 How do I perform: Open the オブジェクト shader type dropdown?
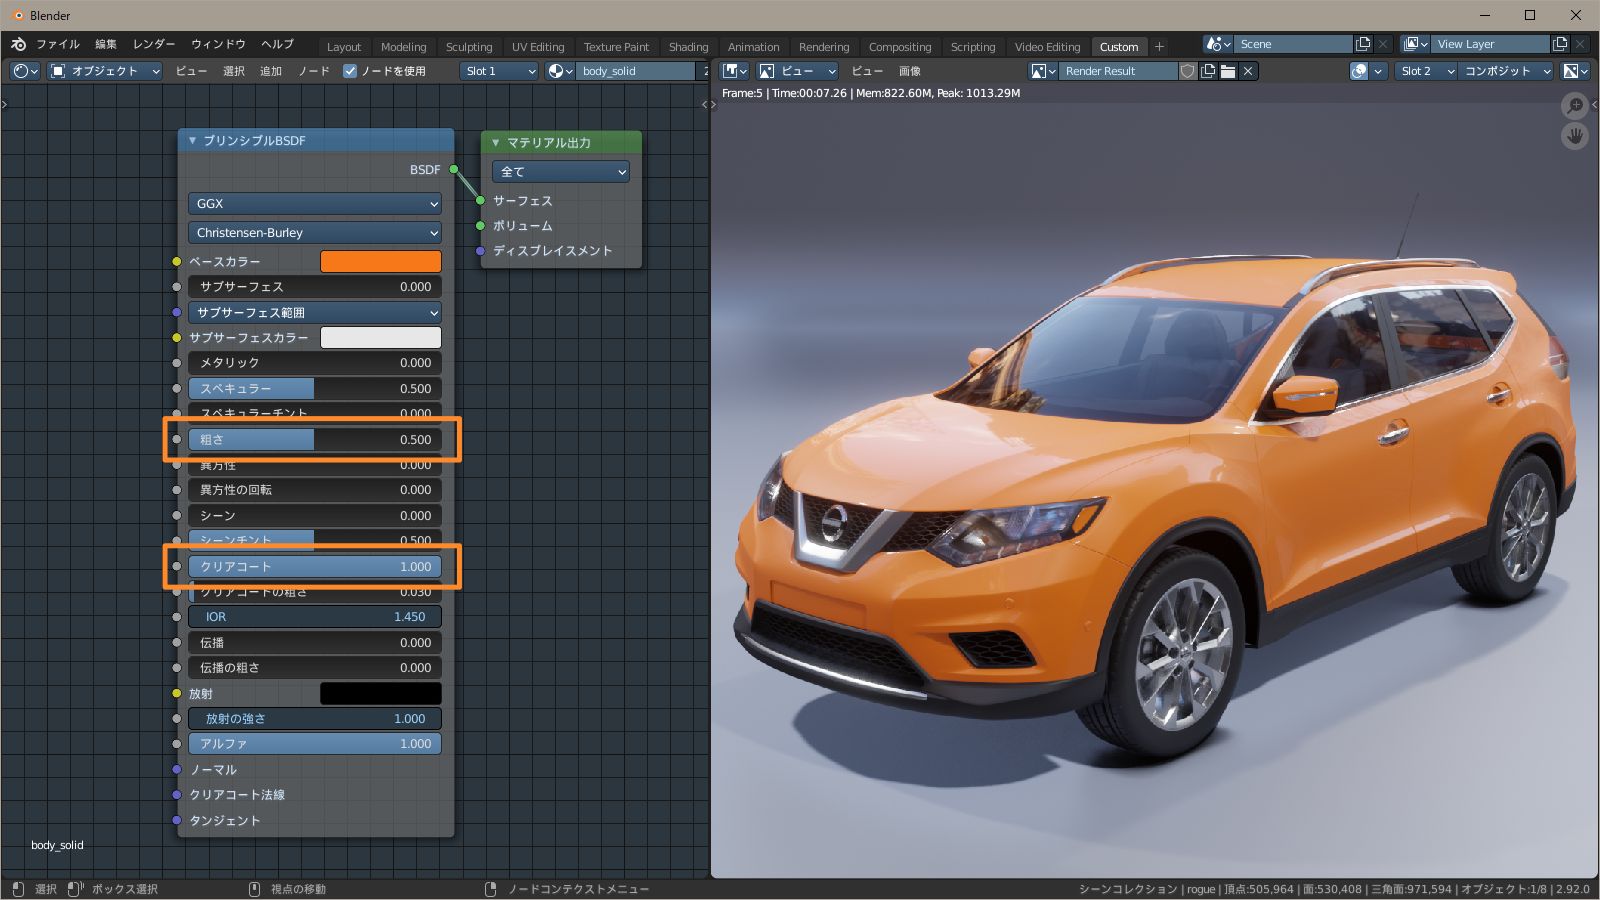tap(105, 71)
